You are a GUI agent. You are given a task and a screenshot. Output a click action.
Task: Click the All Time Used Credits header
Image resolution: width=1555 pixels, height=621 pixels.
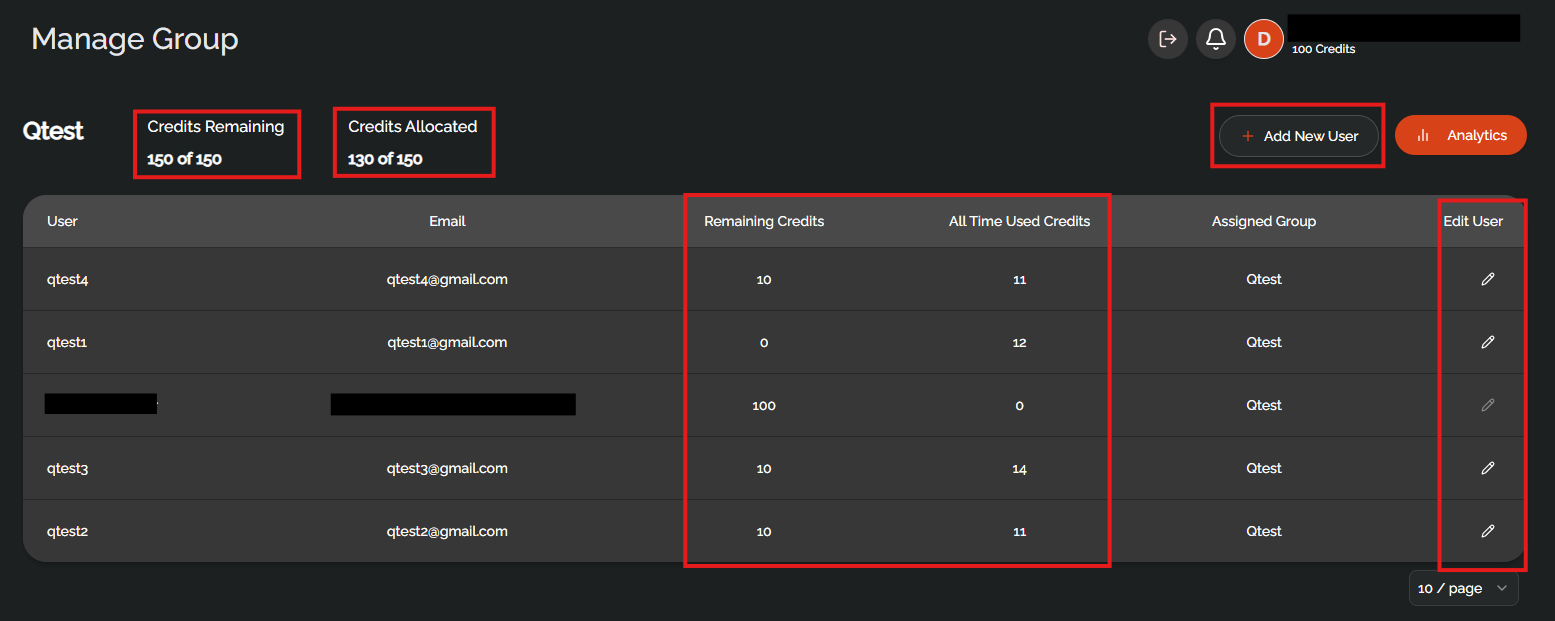(1019, 221)
